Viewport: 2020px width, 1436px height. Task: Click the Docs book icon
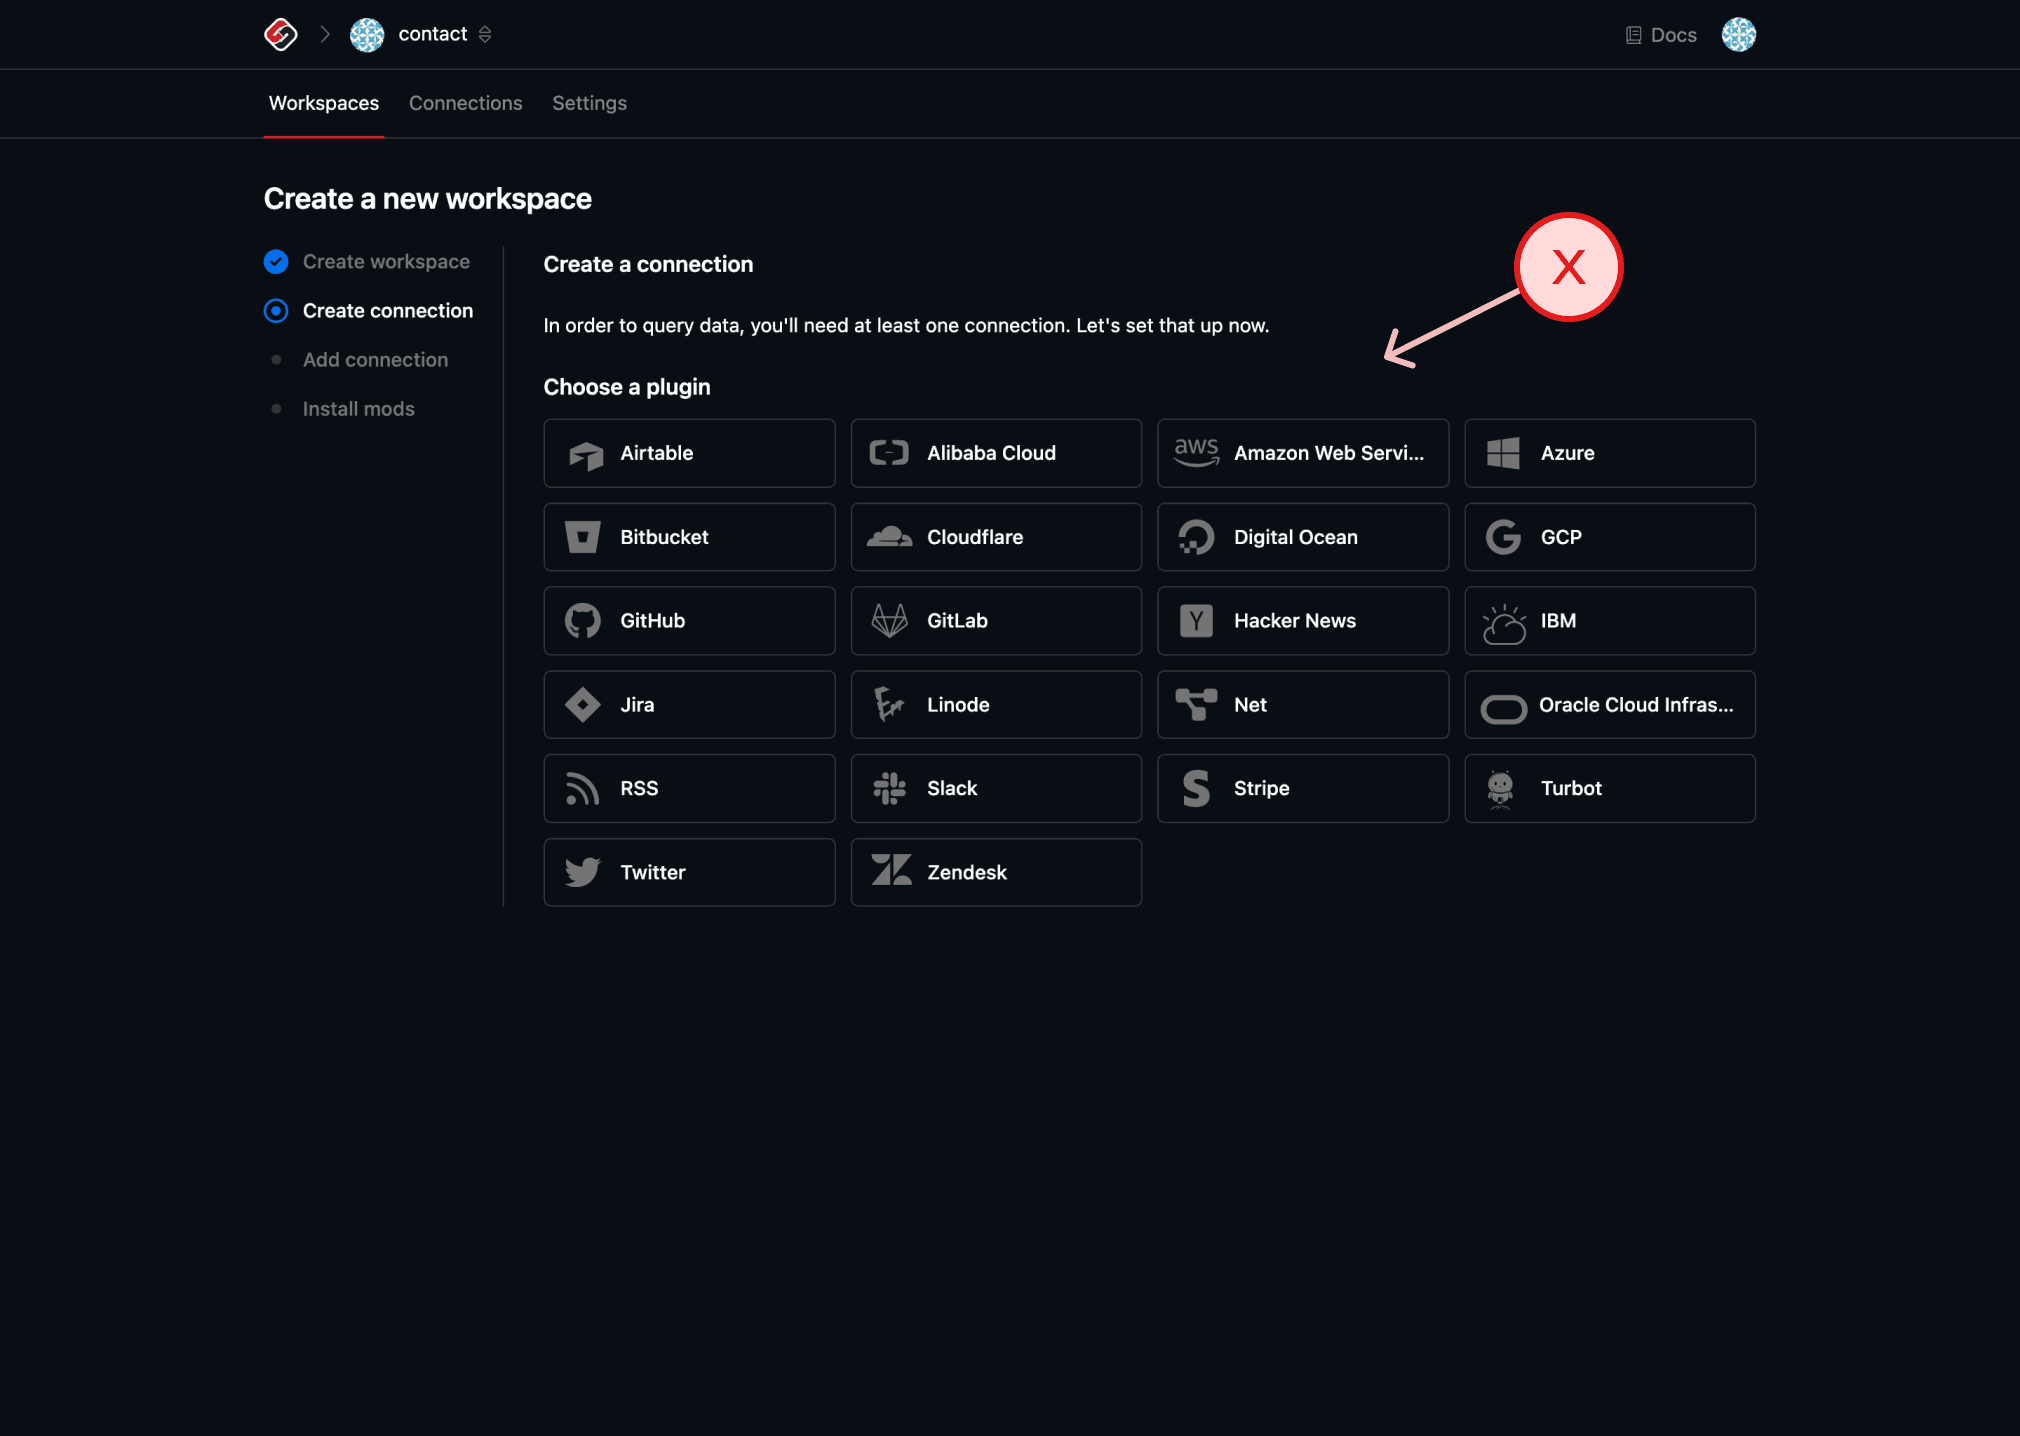(1634, 35)
